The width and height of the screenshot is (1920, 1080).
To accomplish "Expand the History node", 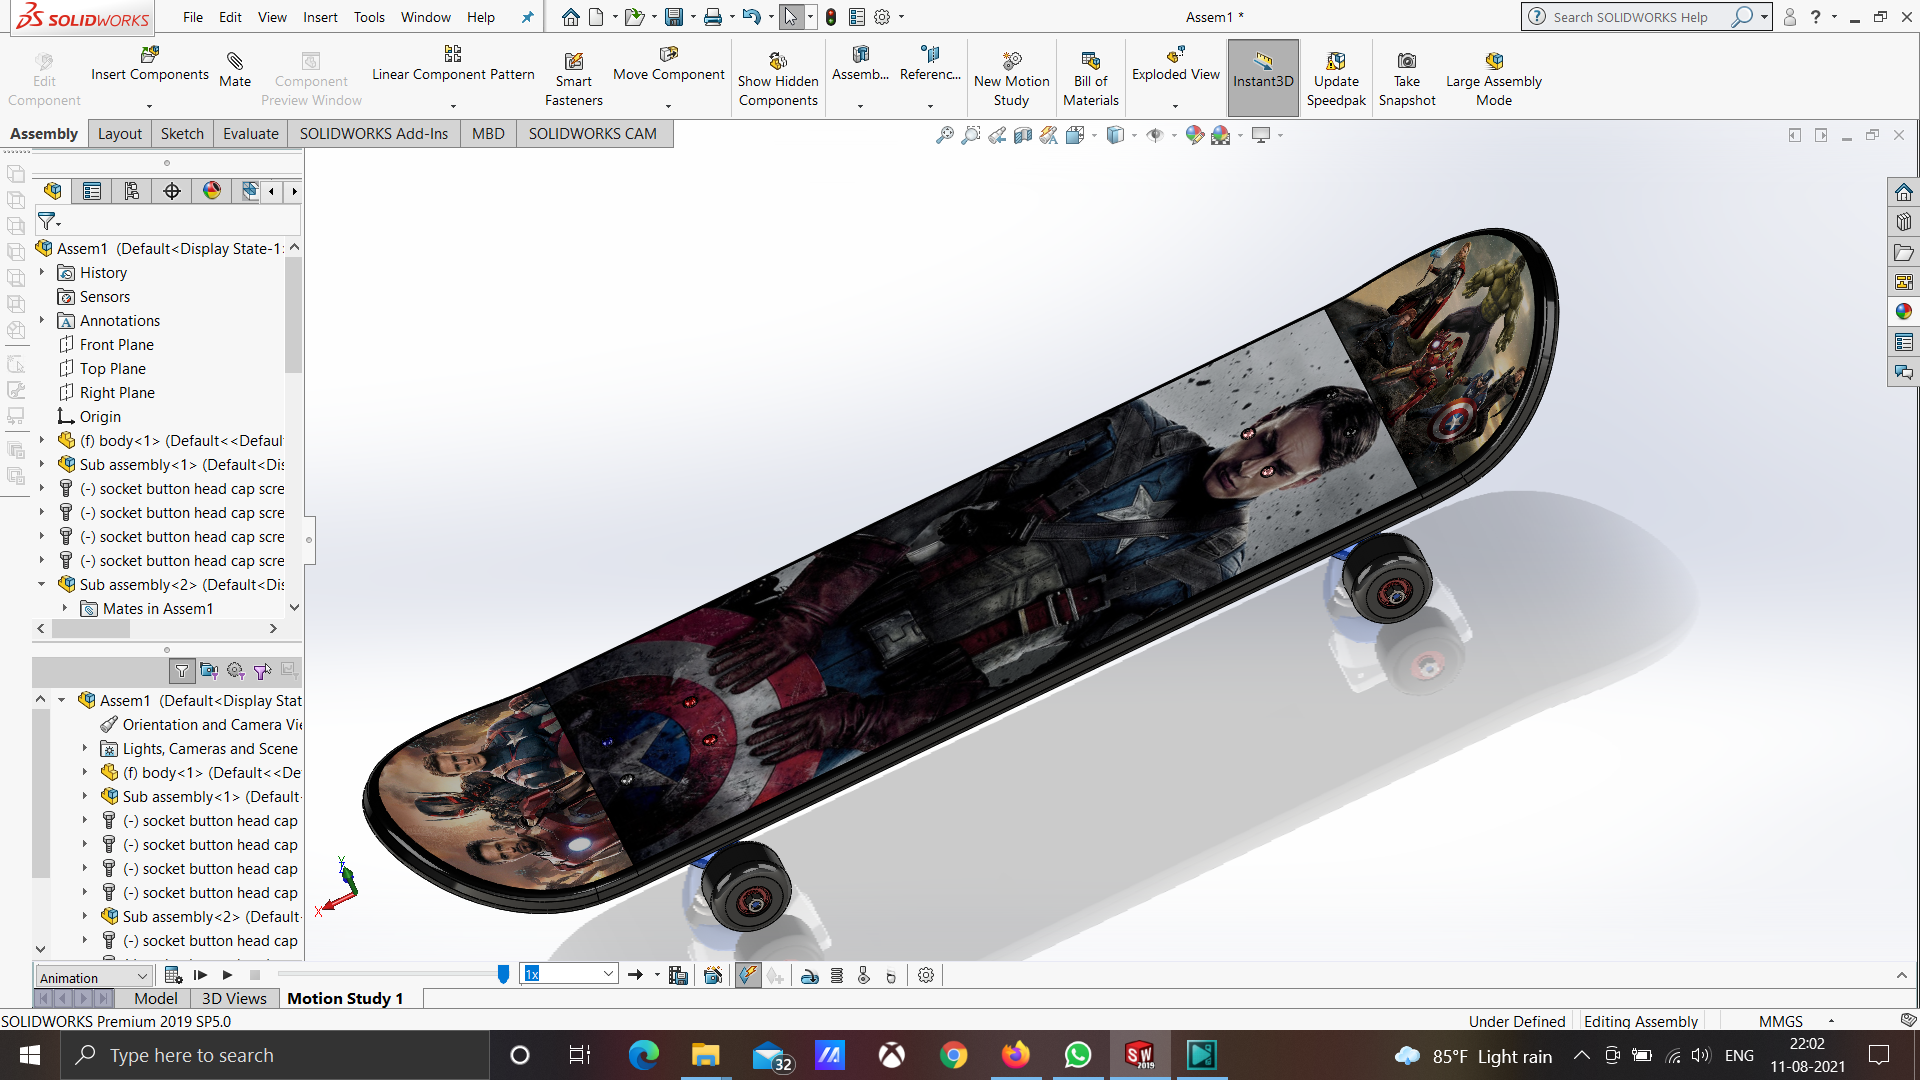I will pos(42,272).
